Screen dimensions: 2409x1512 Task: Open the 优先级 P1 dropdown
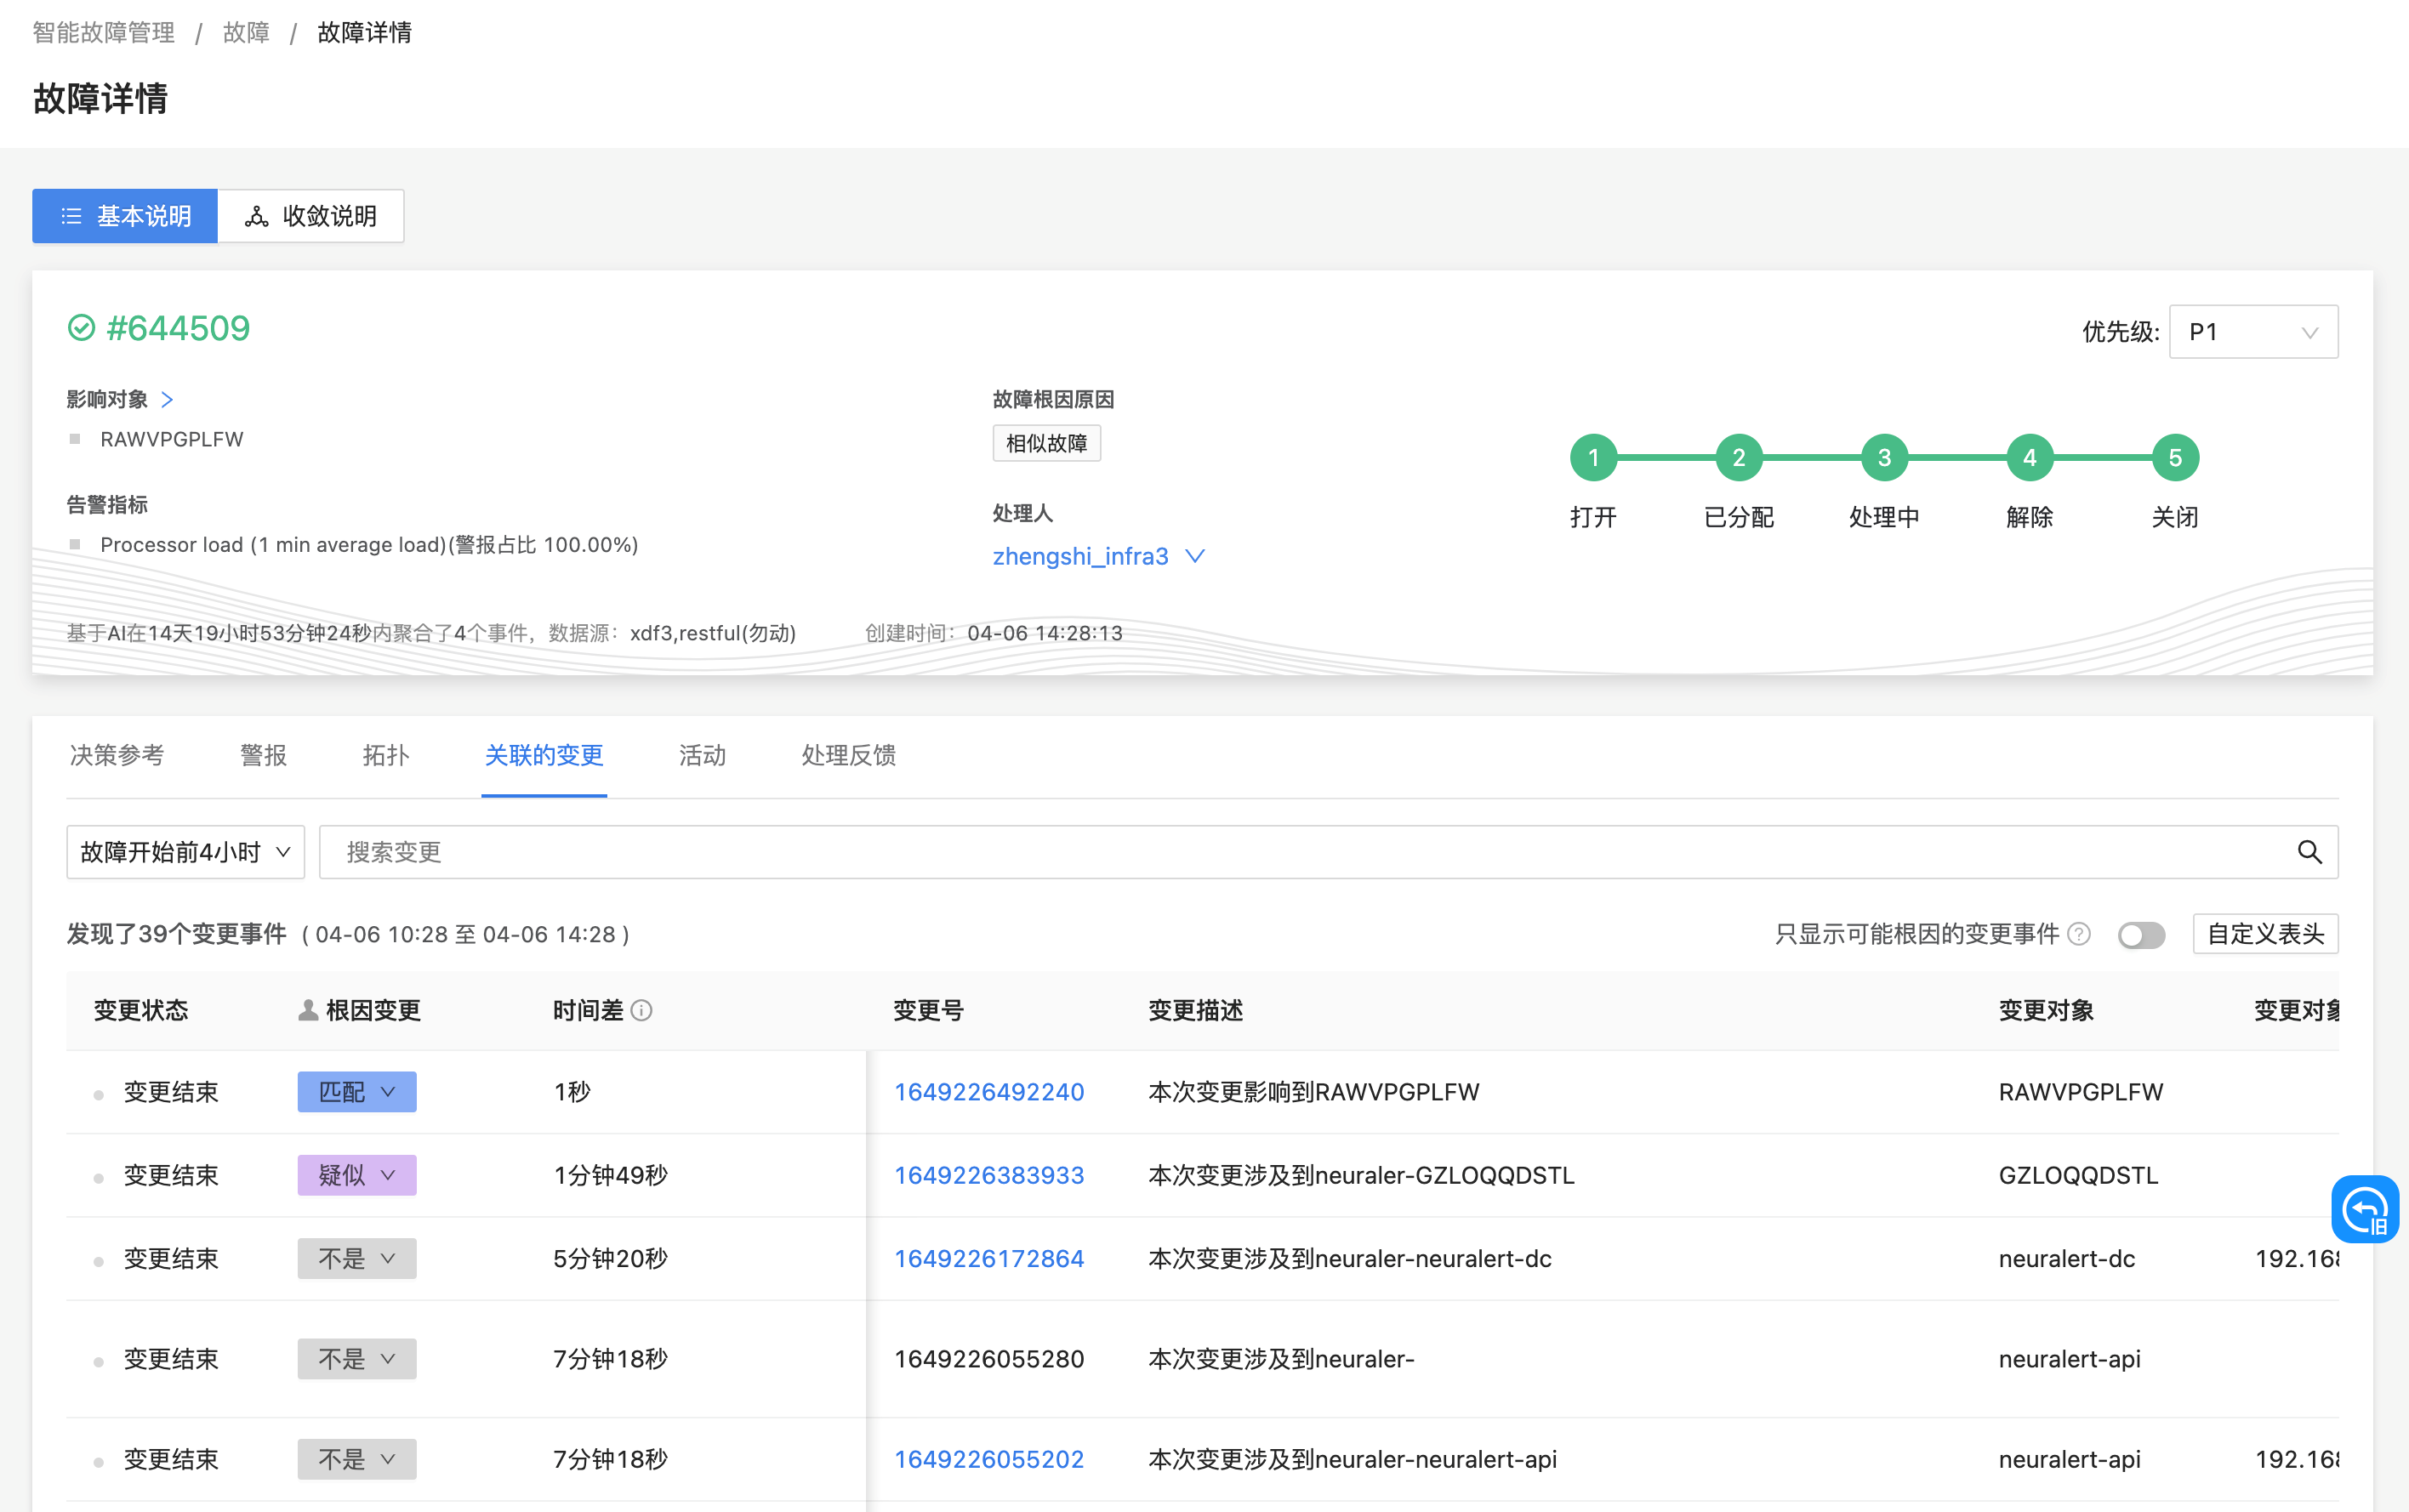[x=2253, y=332]
